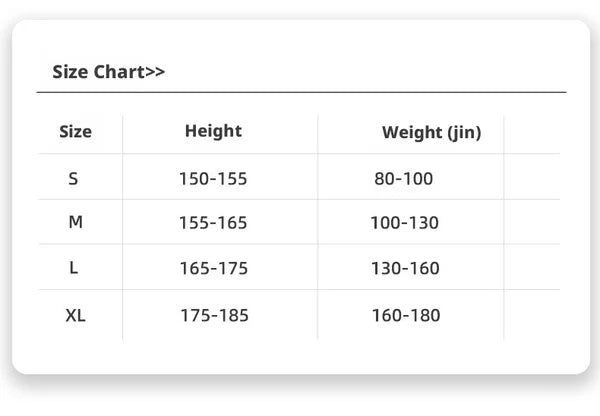Select the Height column header
This screenshot has height=416, width=600.
click(213, 131)
